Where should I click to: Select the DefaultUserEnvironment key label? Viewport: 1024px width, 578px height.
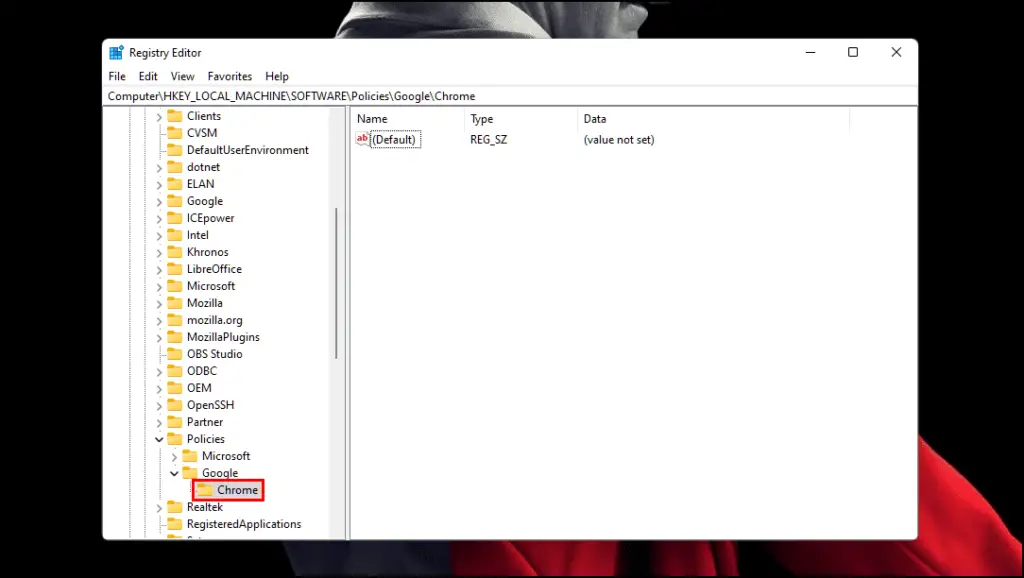[248, 150]
